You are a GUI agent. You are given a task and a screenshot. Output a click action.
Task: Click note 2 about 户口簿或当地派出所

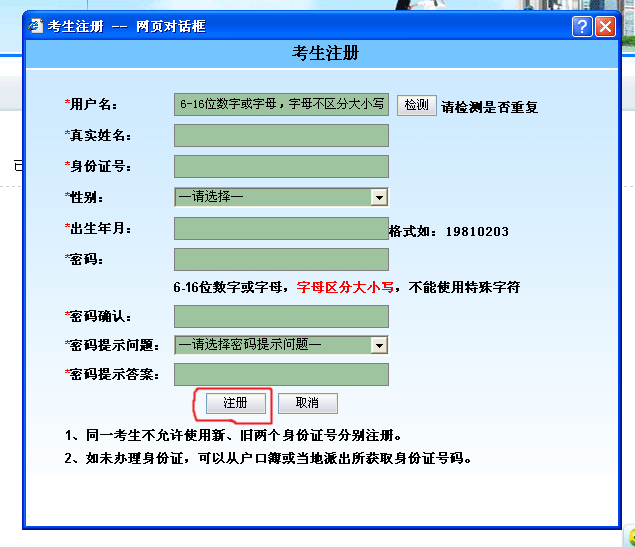[268, 458]
